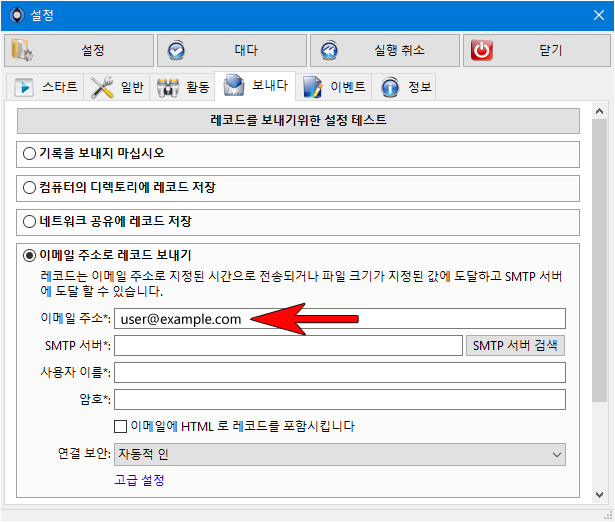This screenshot has width=615, height=522.
Task: Enable the 이메일에 HTML 로 레코드를 포함시킵니다 checkbox
Action: 120,426
